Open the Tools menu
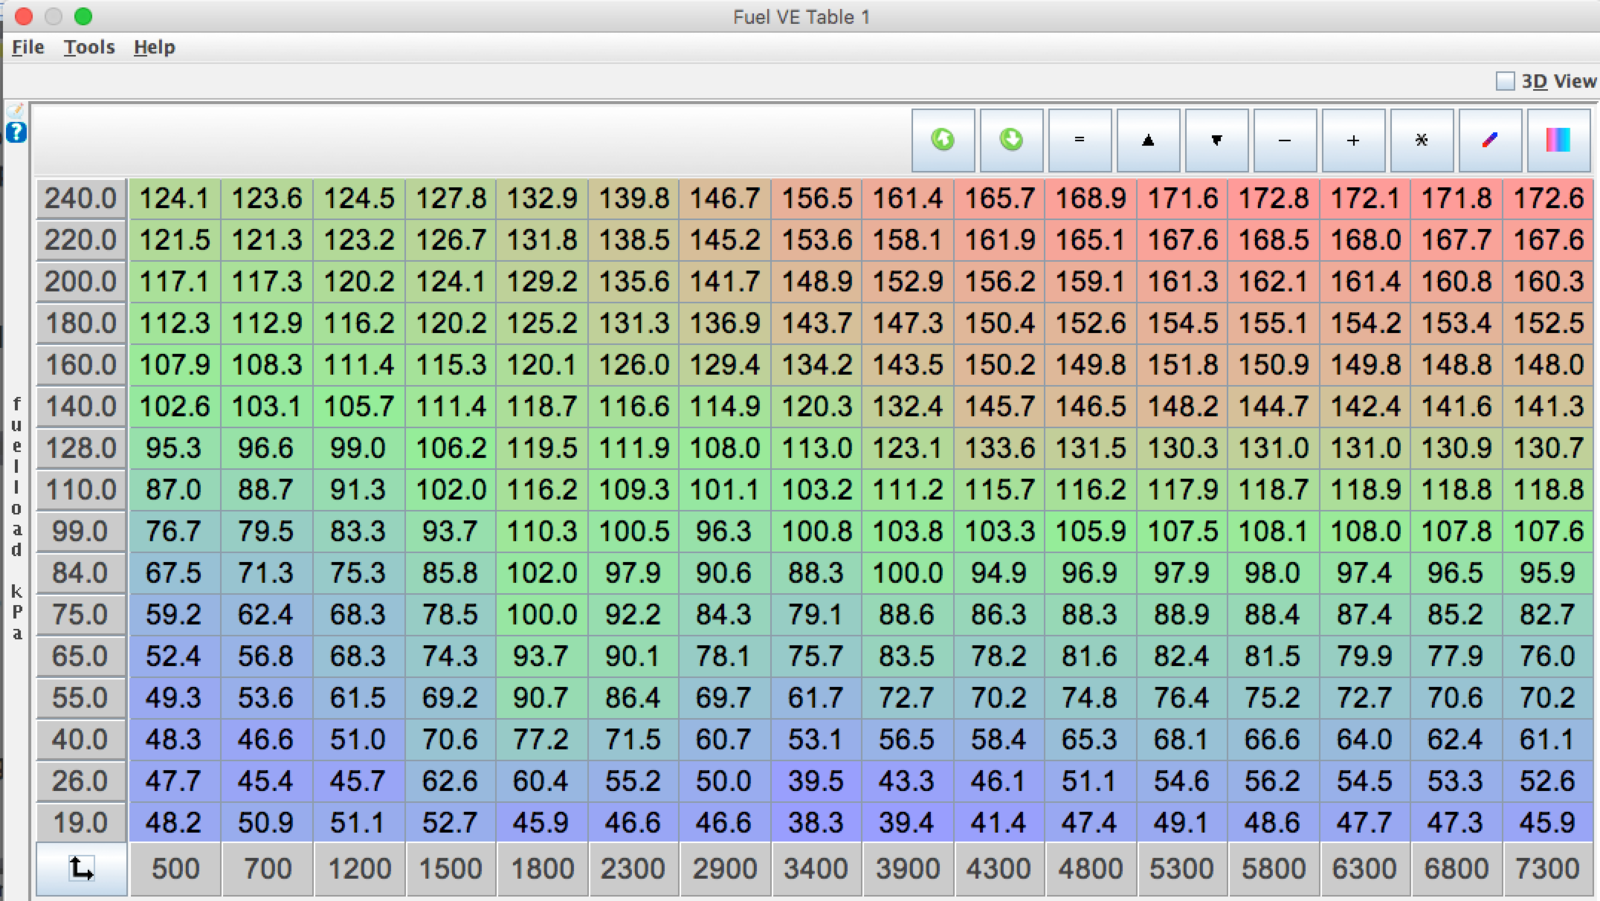 click(x=89, y=47)
